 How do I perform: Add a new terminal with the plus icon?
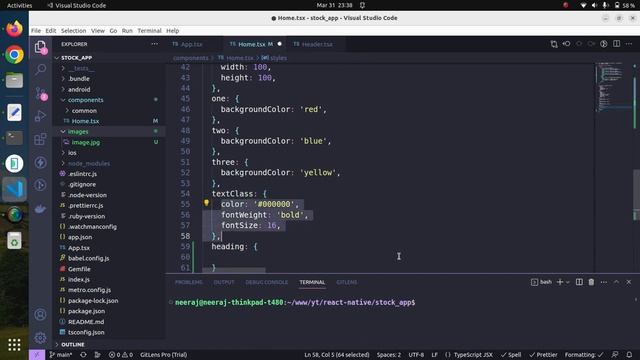click(x=560, y=282)
